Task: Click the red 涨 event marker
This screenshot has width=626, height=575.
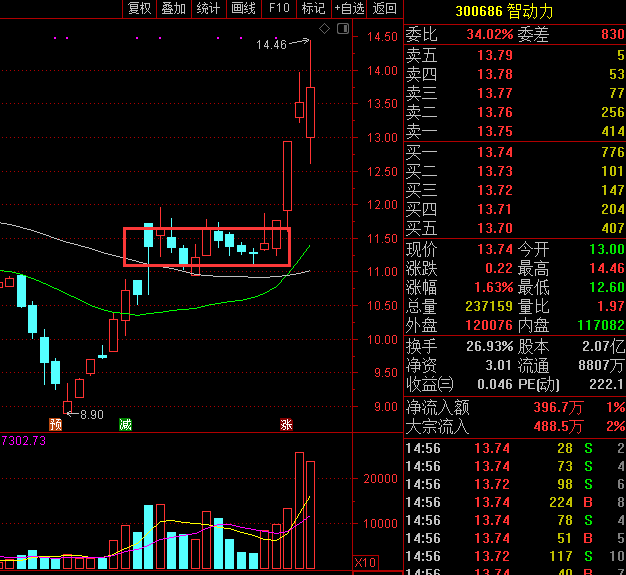Action: pos(287,424)
